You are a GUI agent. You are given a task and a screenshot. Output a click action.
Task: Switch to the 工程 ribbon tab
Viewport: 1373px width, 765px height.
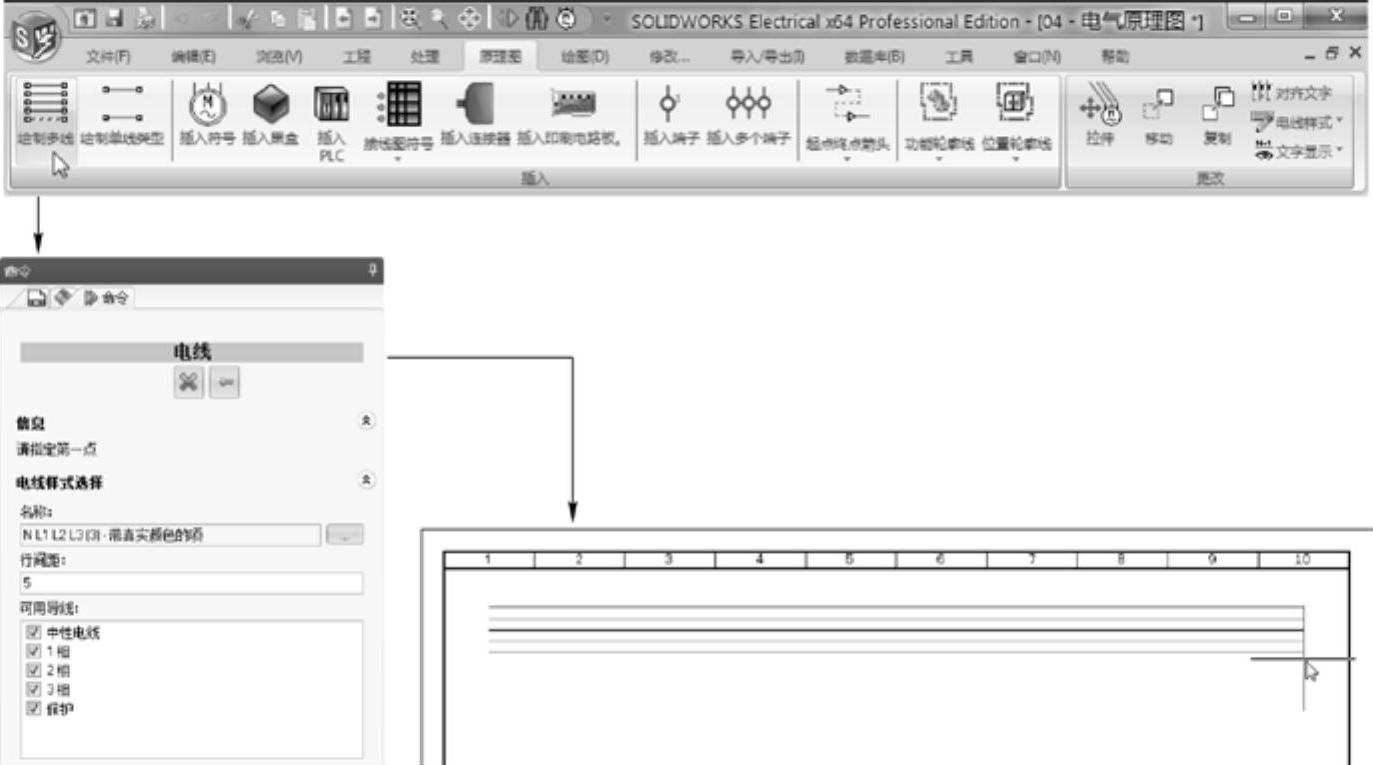click(357, 56)
